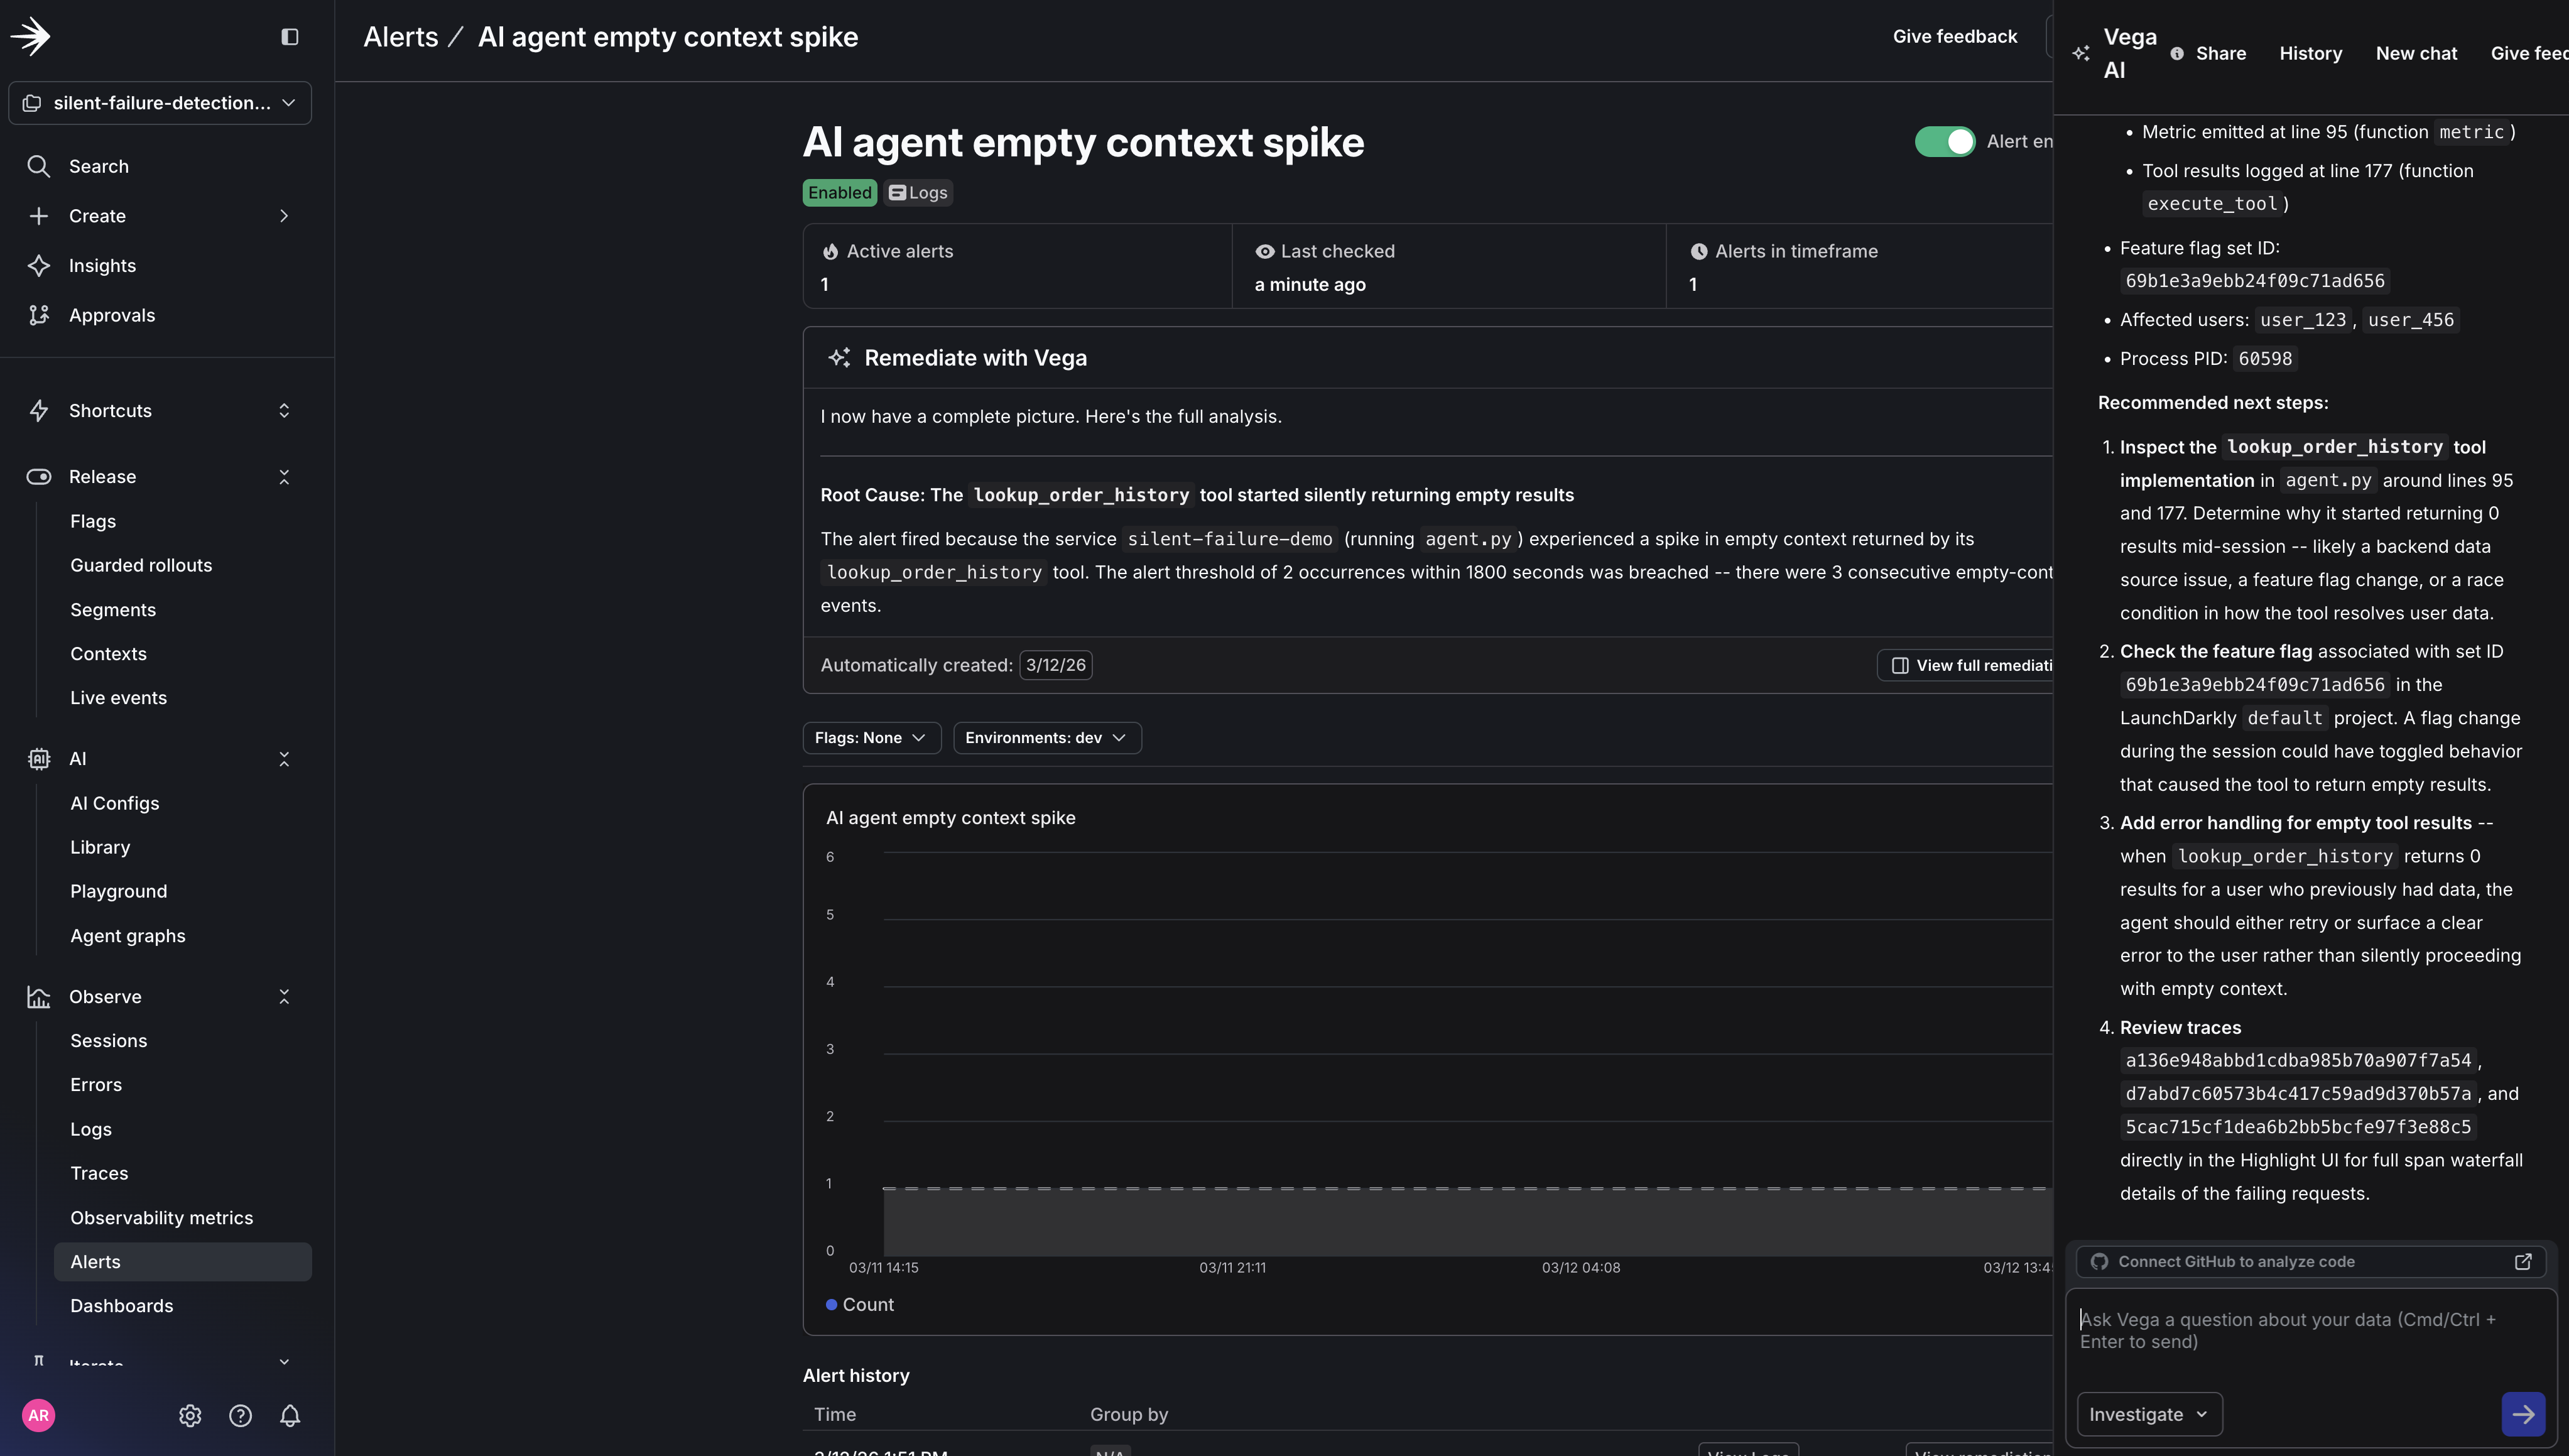Collapse sidebar using panel icon

tap(290, 37)
